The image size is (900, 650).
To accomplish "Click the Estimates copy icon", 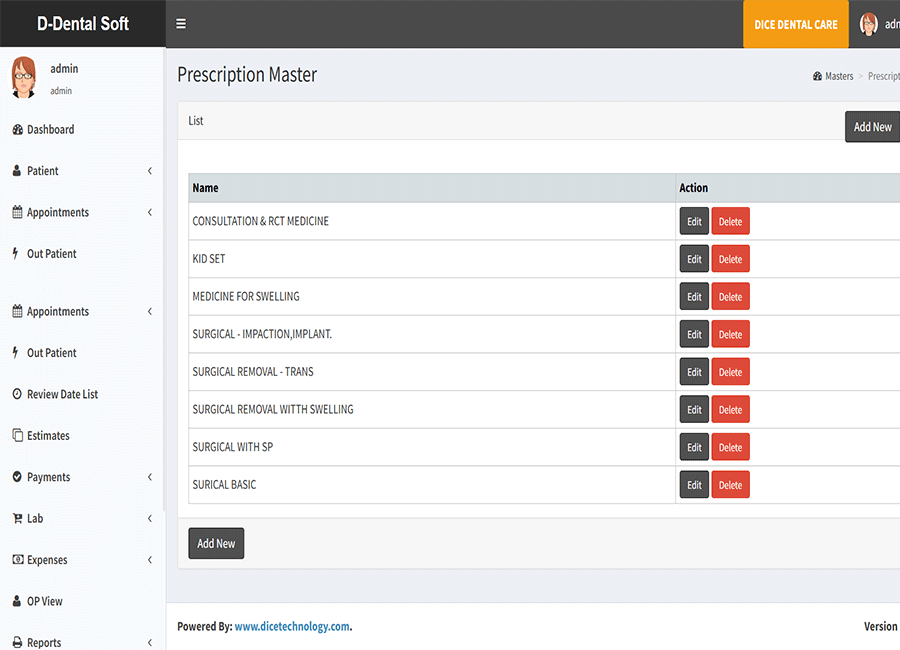I will click(17, 436).
